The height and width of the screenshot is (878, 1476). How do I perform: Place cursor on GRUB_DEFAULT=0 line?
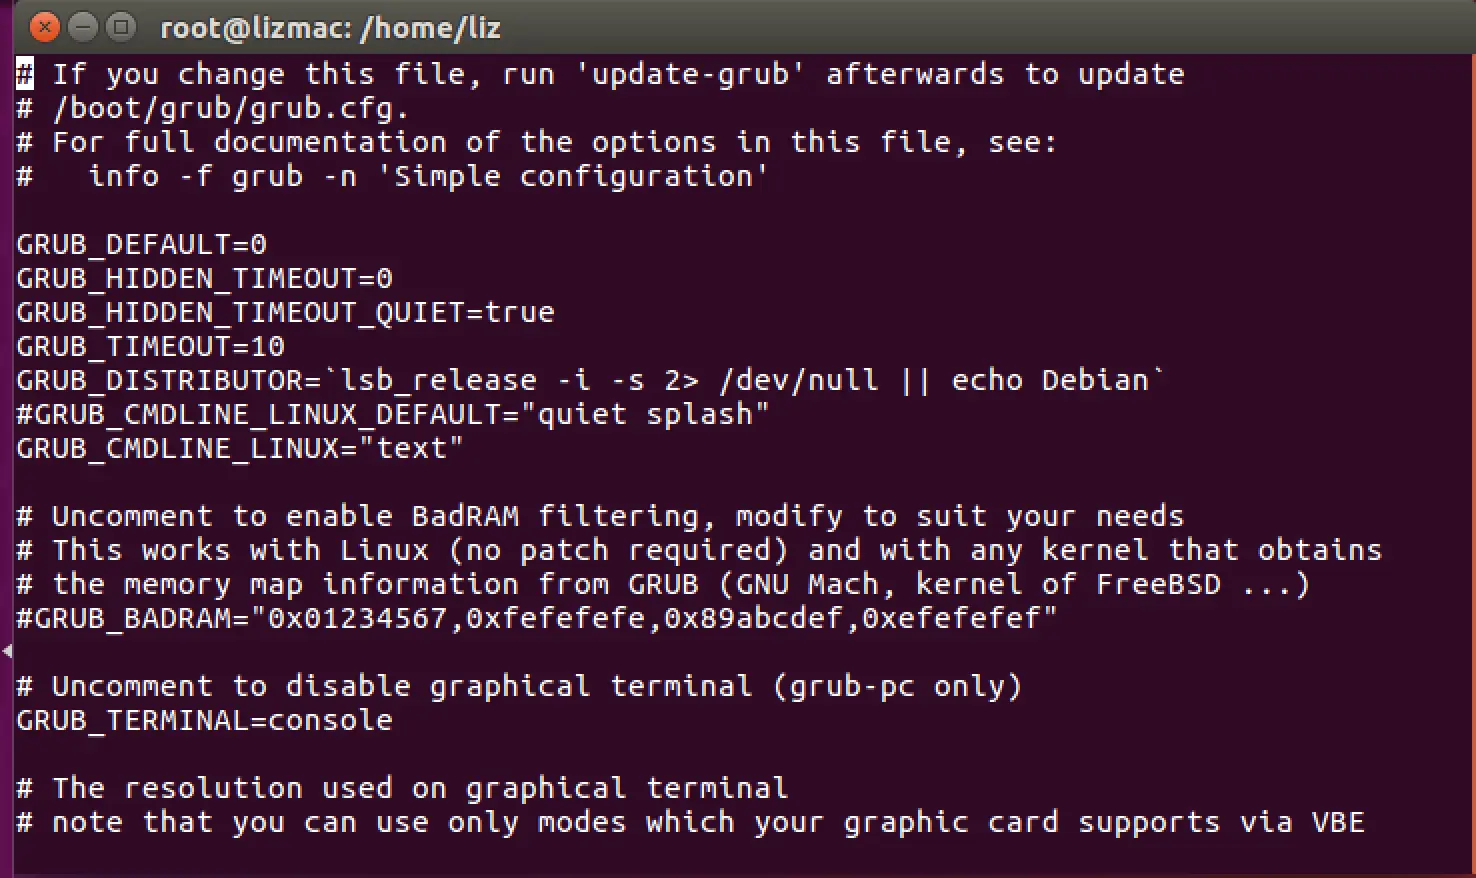[x=142, y=244]
